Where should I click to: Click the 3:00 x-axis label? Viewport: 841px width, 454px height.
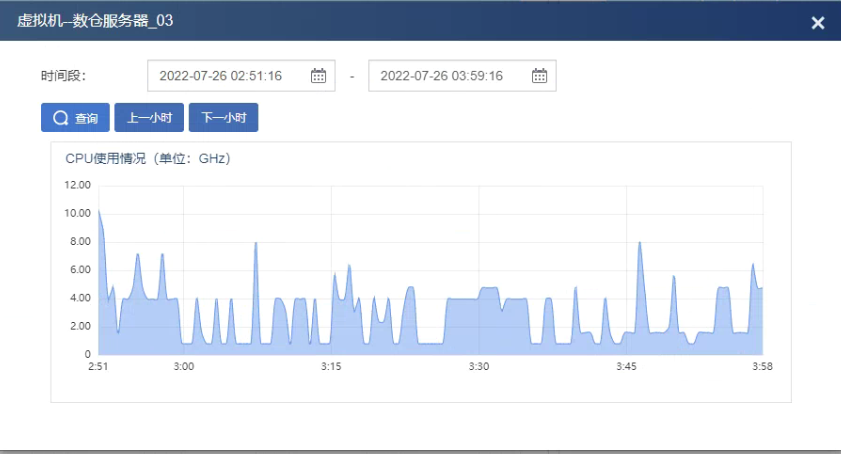[183, 367]
